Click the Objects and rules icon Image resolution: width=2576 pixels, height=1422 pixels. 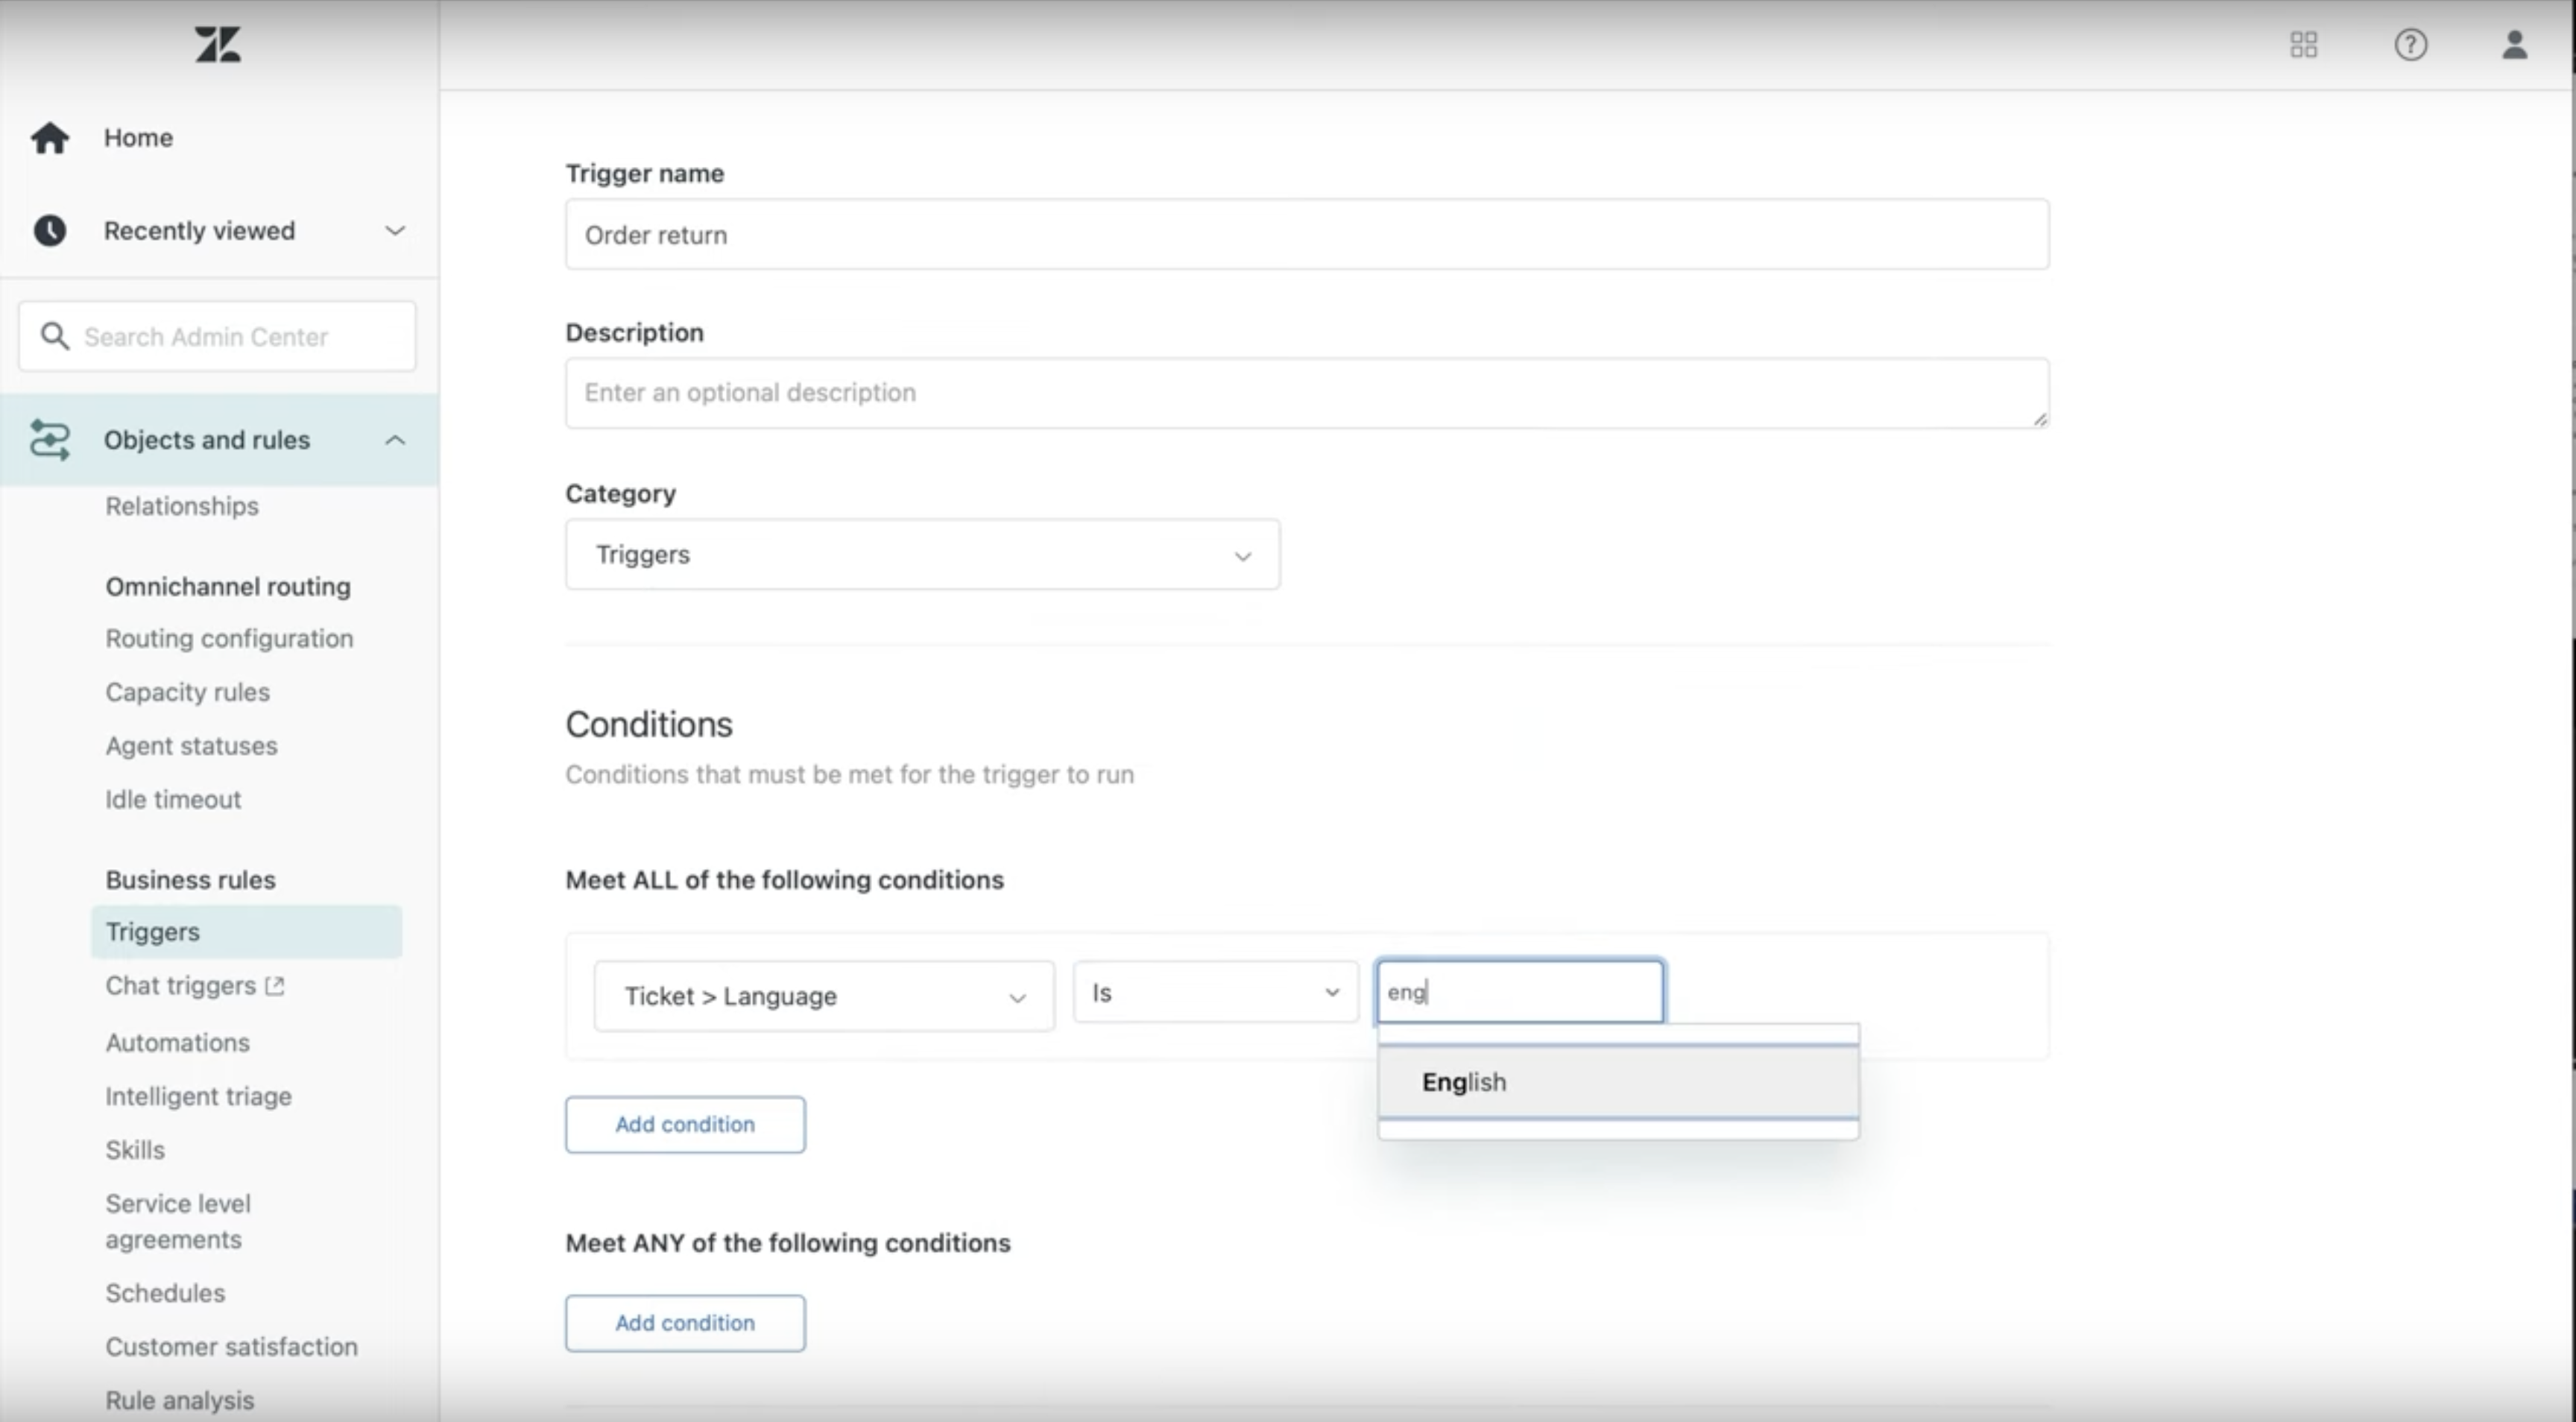pos(50,440)
